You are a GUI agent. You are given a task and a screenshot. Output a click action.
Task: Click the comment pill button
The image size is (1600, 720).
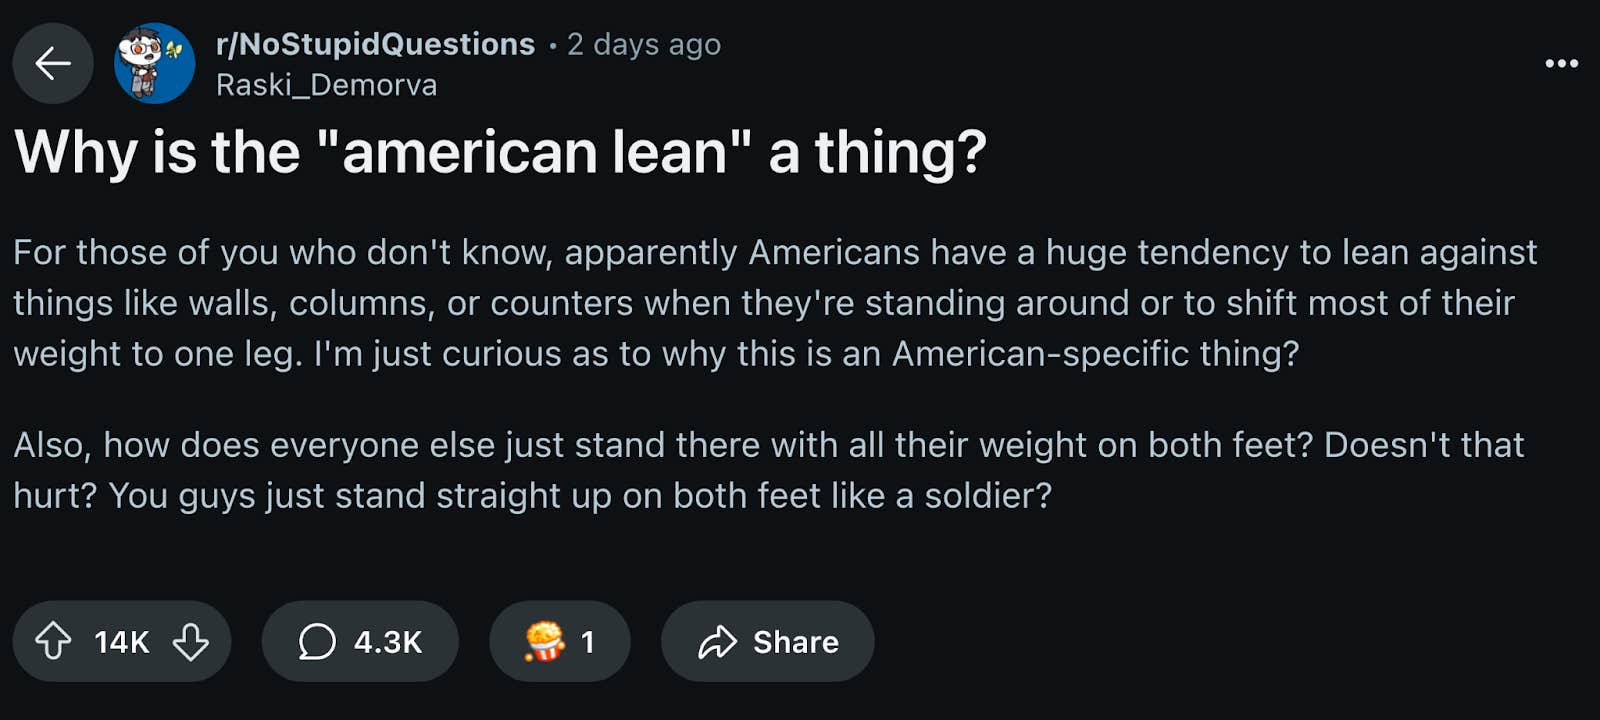coord(360,642)
